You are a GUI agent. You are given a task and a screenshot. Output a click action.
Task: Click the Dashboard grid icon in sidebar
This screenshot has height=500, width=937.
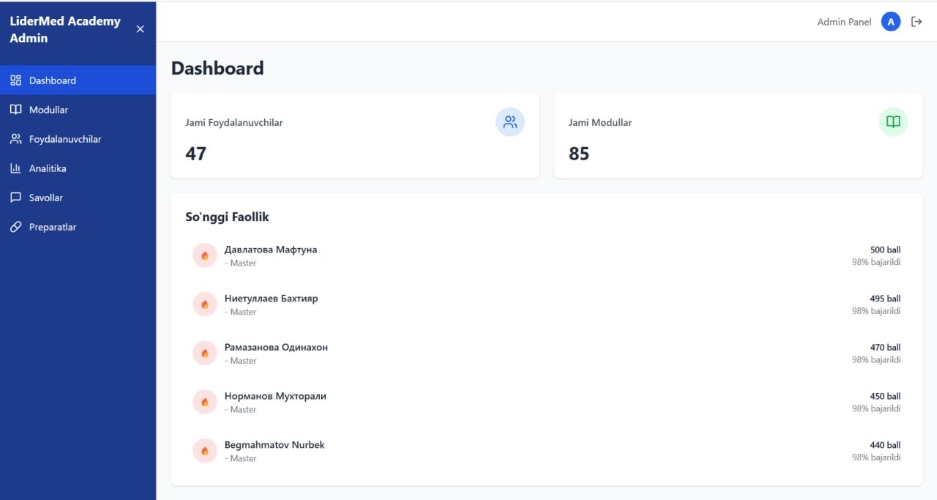[x=16, y=80]
